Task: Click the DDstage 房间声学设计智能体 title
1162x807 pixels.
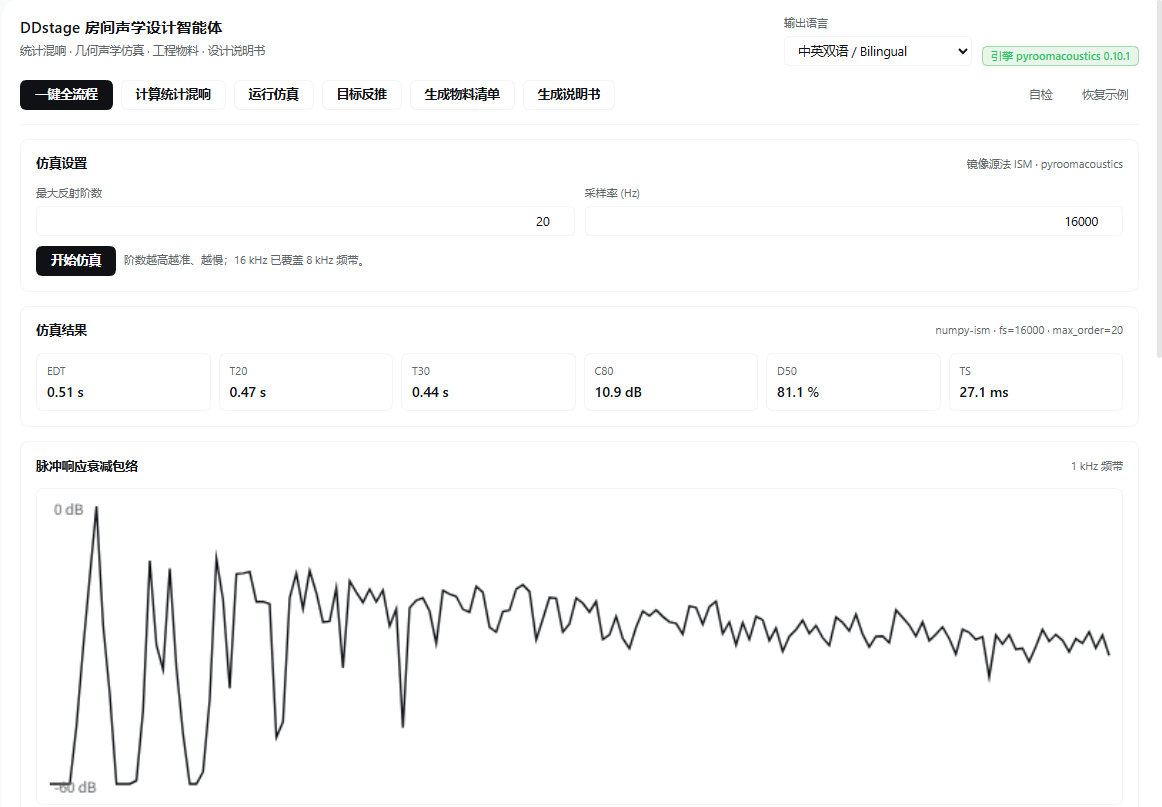Action: (x=121, y=27)
